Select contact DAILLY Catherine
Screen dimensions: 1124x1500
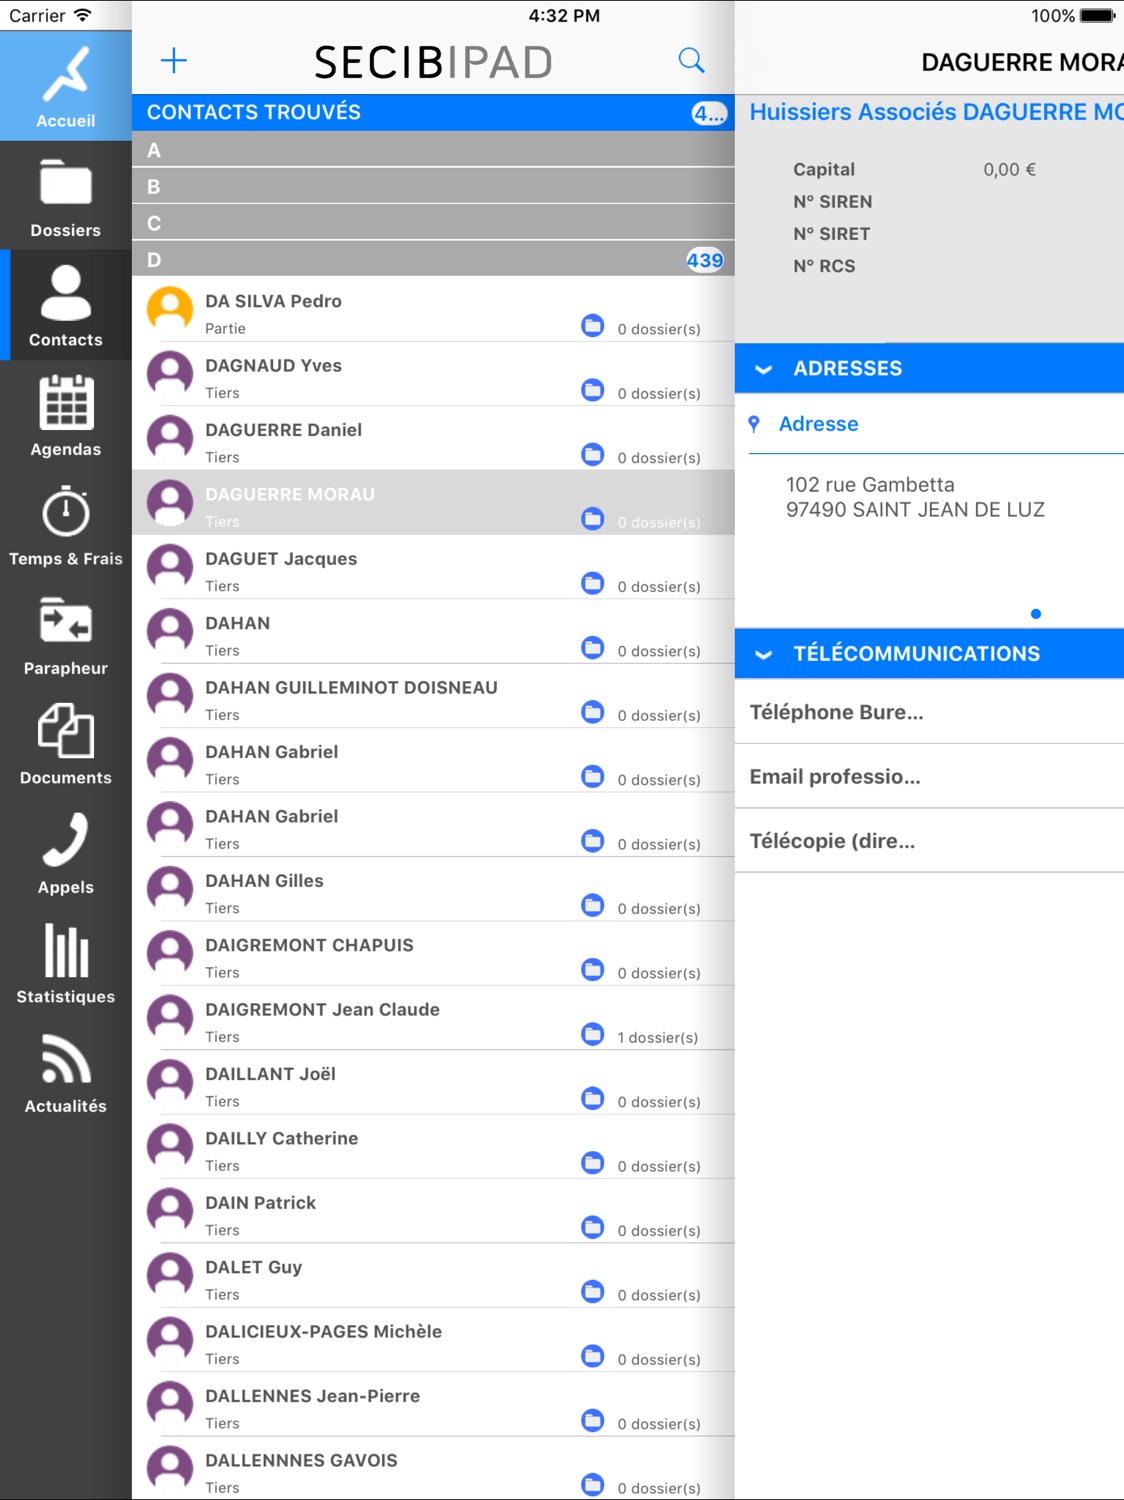433,1146
